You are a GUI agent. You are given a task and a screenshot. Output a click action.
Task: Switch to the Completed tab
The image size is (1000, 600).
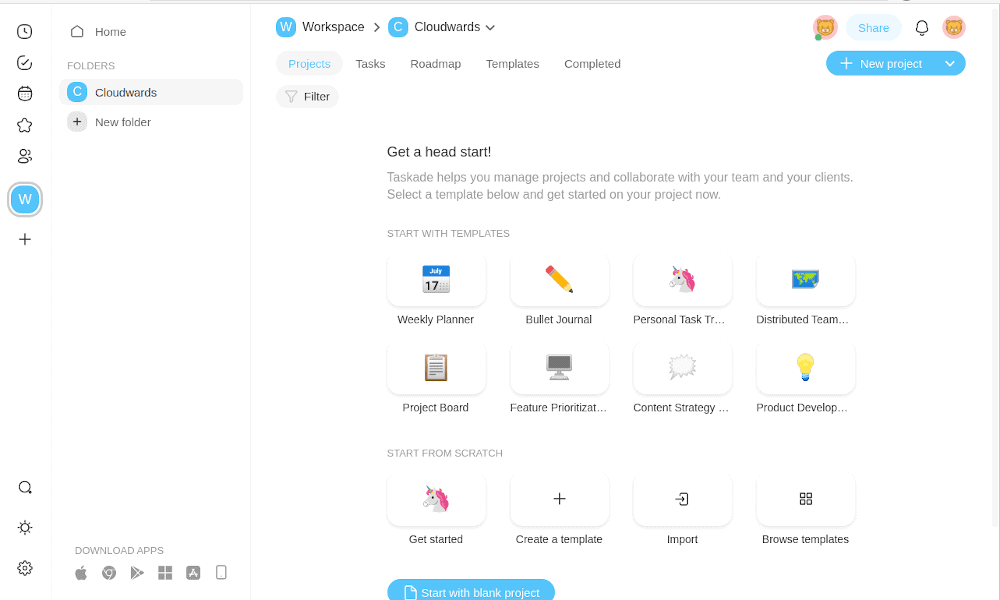coord(592,64)
